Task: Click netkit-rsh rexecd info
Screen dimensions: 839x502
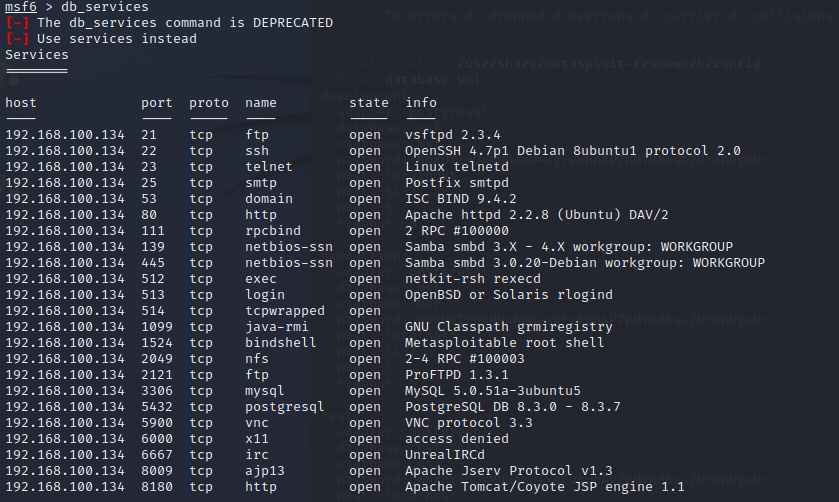Action: 473,279
